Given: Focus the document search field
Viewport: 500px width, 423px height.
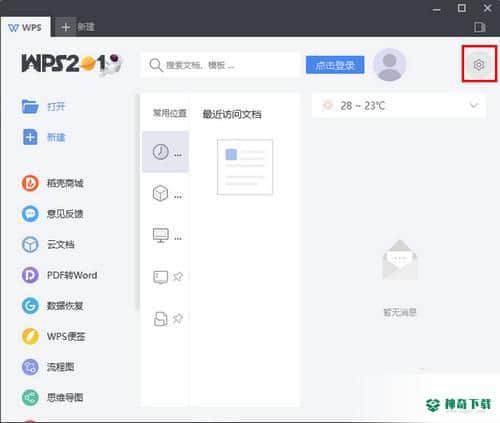Looking at the screenshot, I should pos(220,65).
